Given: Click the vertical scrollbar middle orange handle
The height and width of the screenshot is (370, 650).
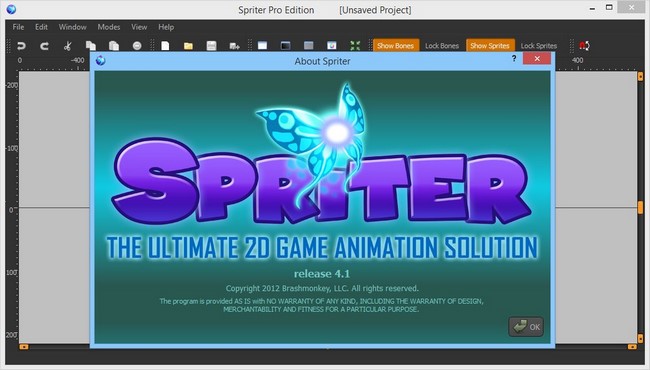Looking at the screenshot, I should tap(640, 207).
